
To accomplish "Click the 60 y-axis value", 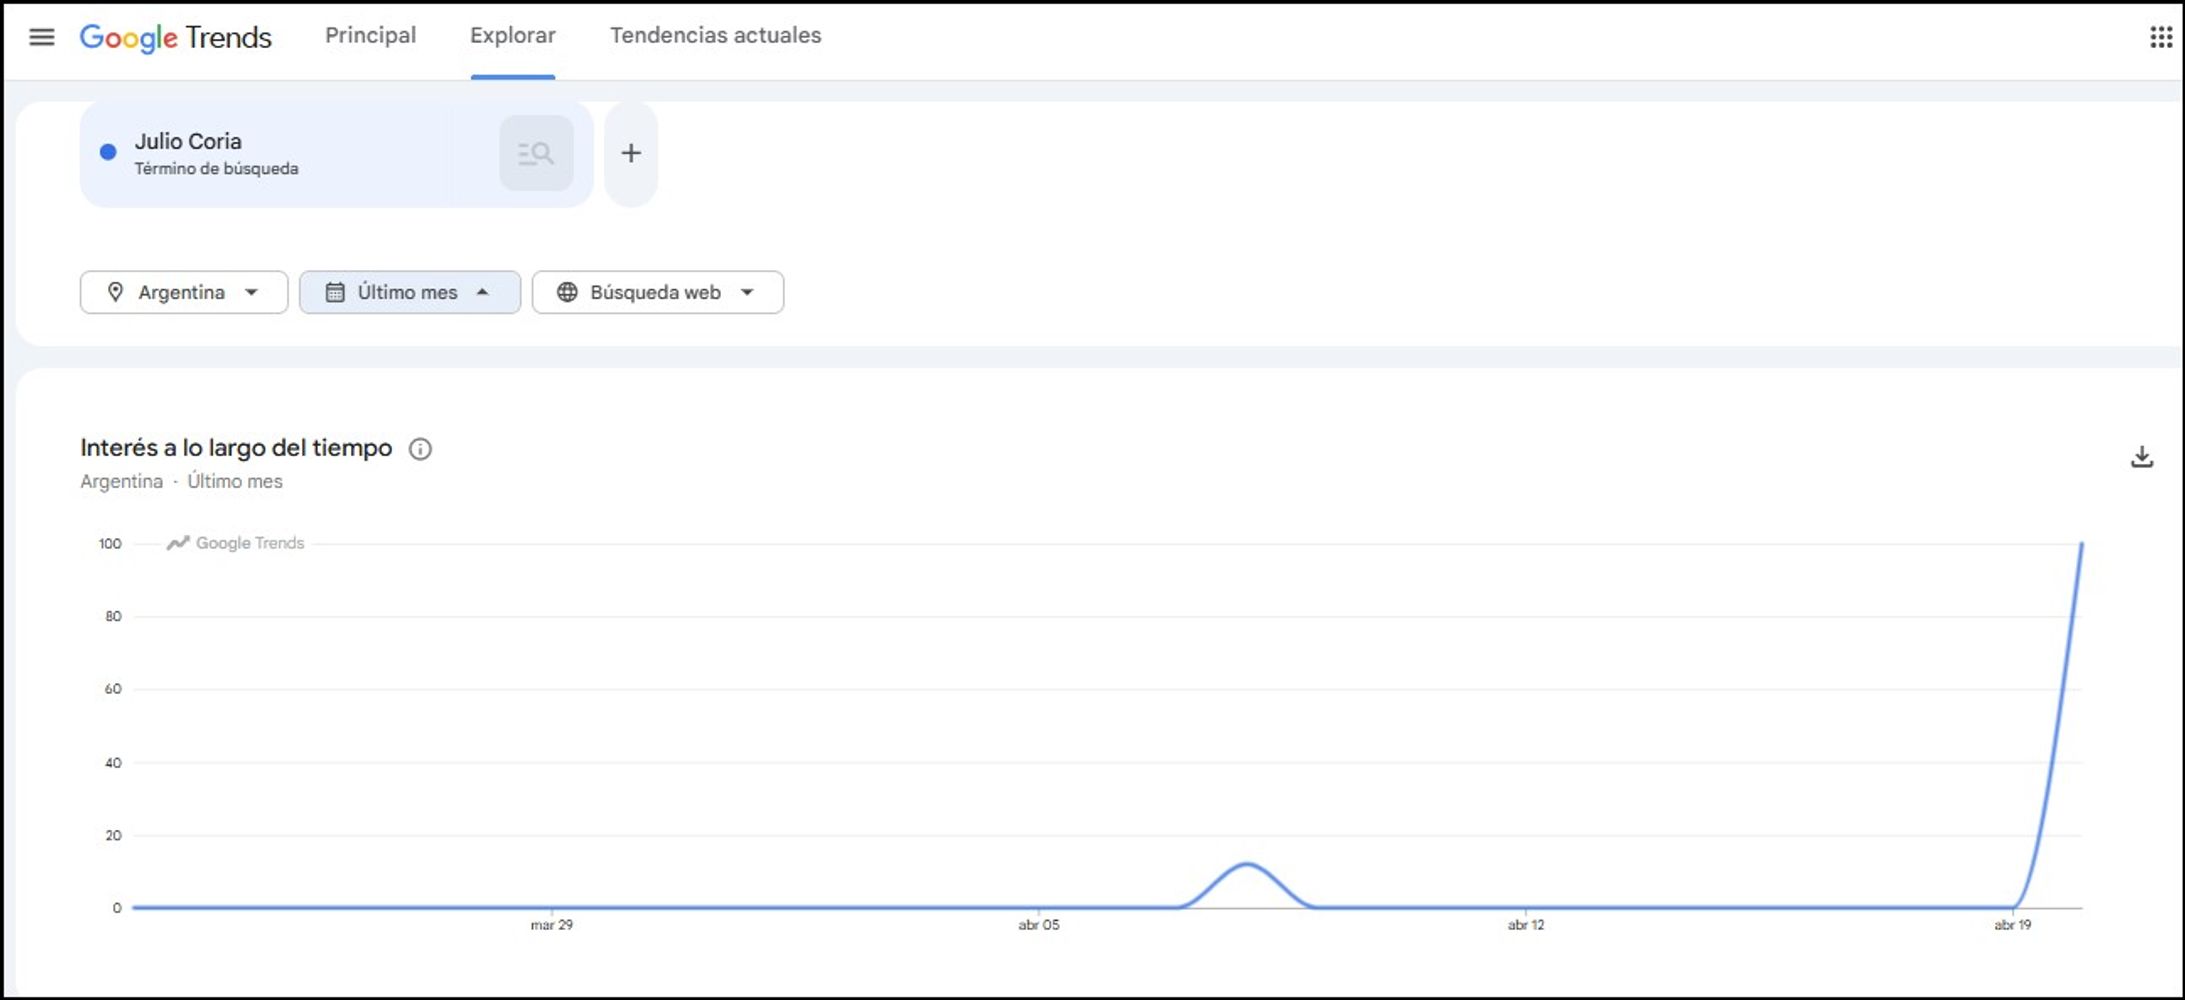I will pyautogui.click(x=113, y=689).
